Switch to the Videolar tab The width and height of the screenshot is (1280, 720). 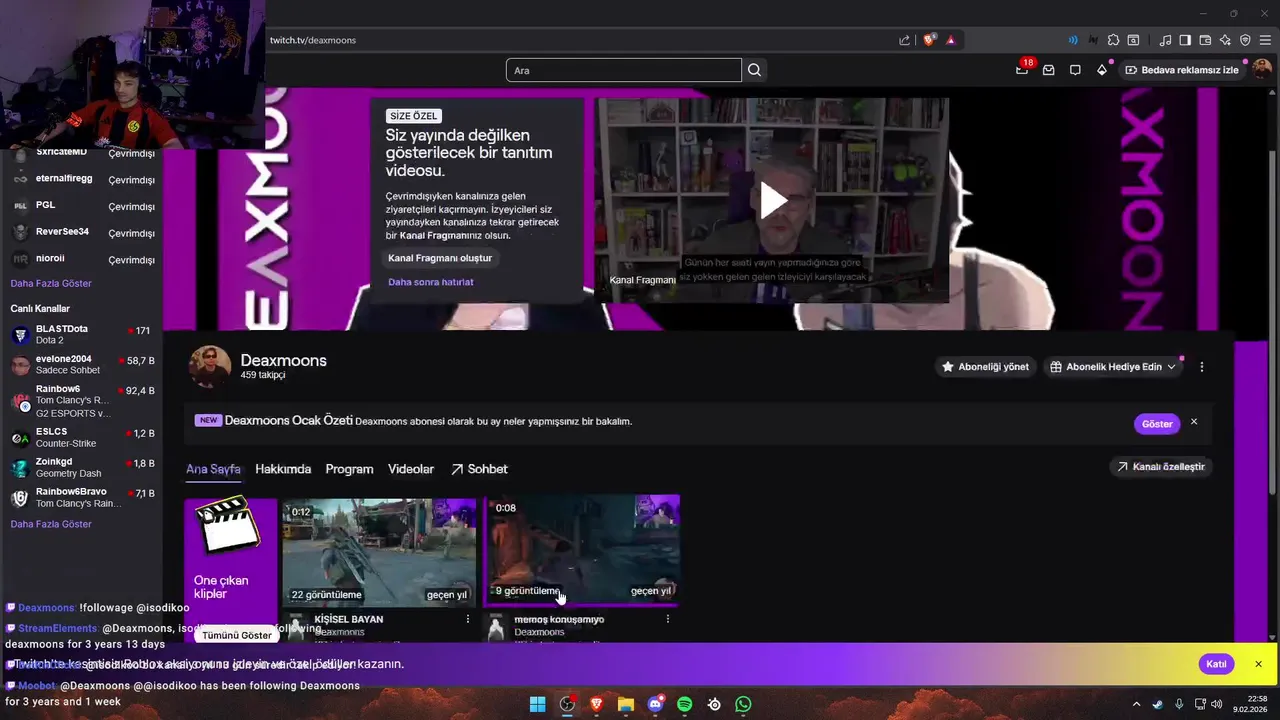pos(411,469)
